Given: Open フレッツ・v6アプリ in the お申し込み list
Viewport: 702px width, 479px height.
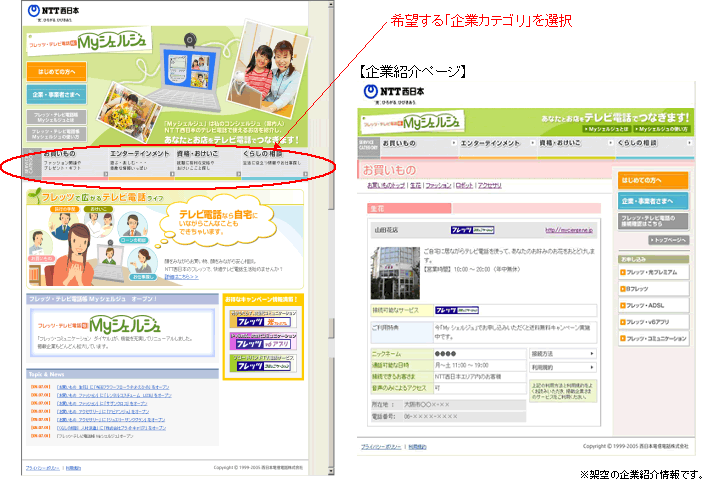Looking at the screenshot, I should (x=654, y=322).
